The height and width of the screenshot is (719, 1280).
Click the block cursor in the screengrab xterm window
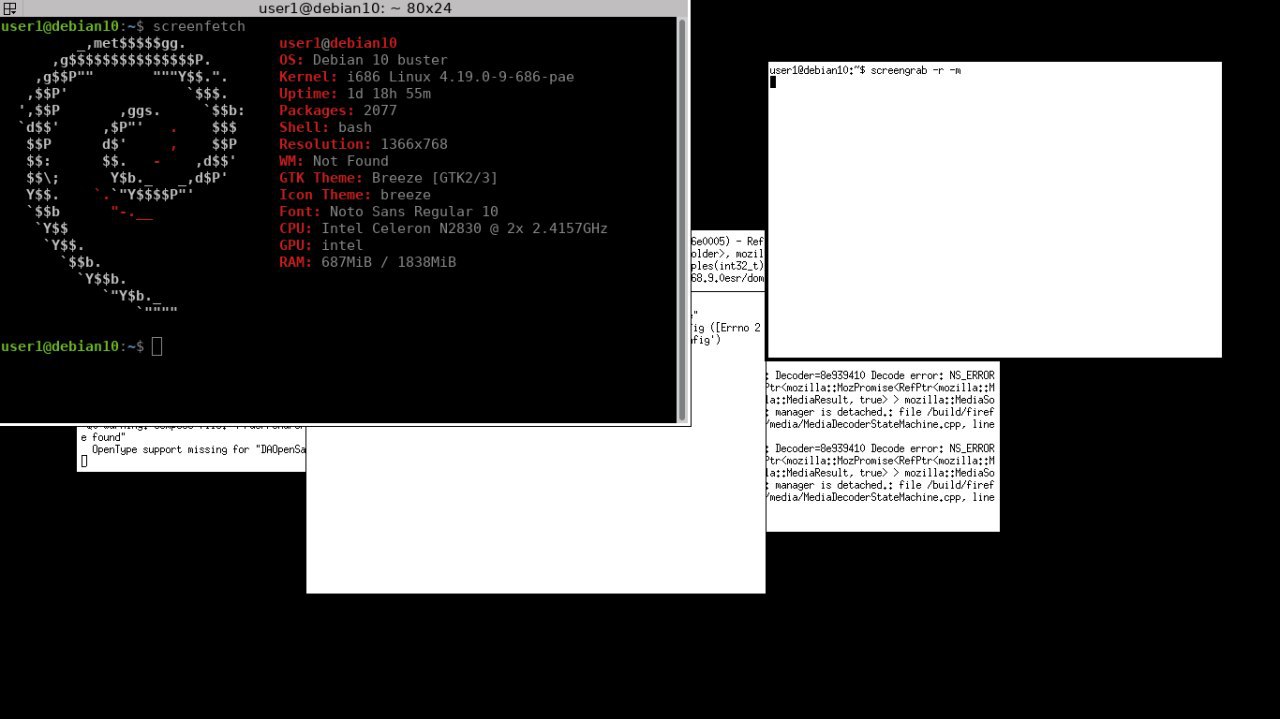pos(773,82)
